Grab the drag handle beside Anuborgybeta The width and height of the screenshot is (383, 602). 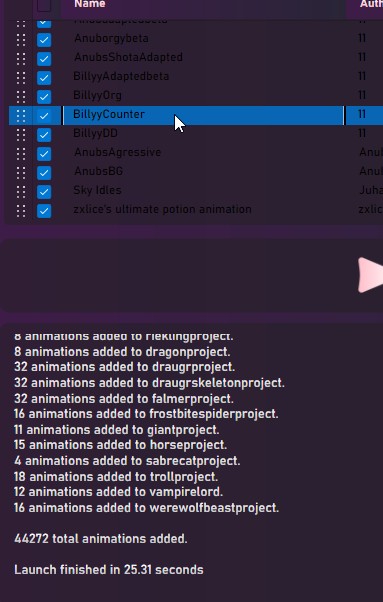[x=21, y=39]
